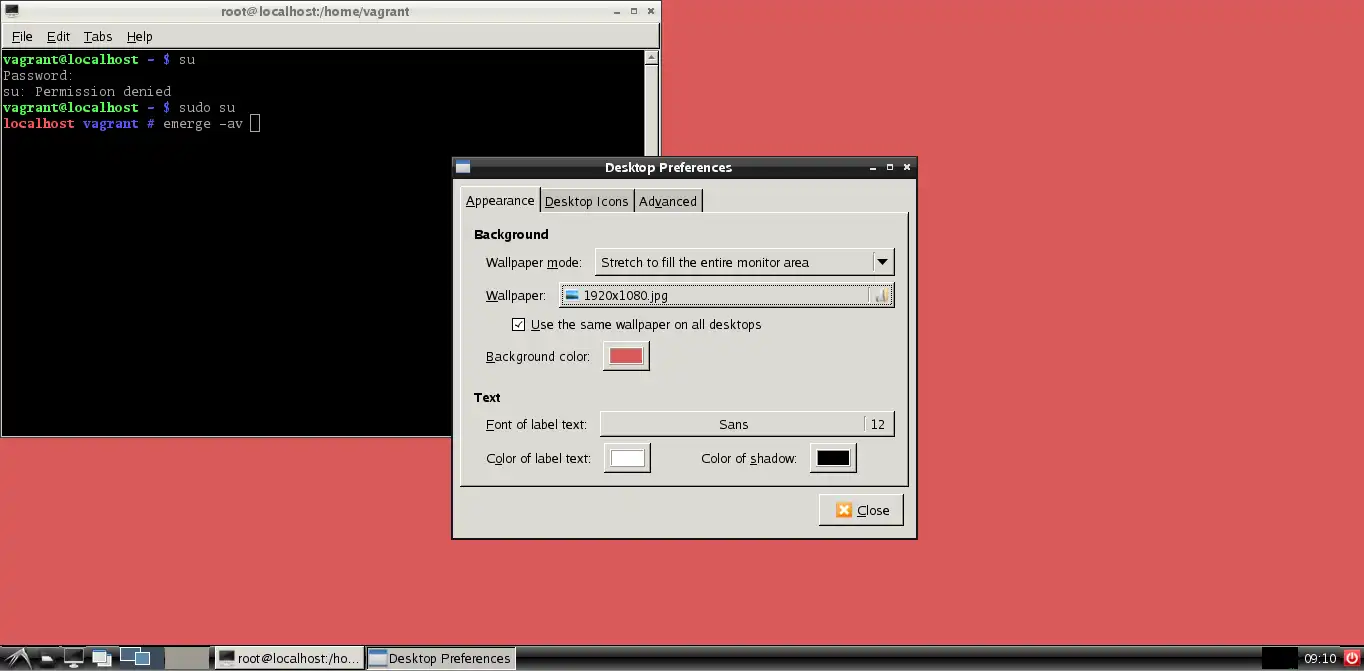
Task: Click the 'Text' section heading
Action: pyautogui.click(x=487, y=397)
